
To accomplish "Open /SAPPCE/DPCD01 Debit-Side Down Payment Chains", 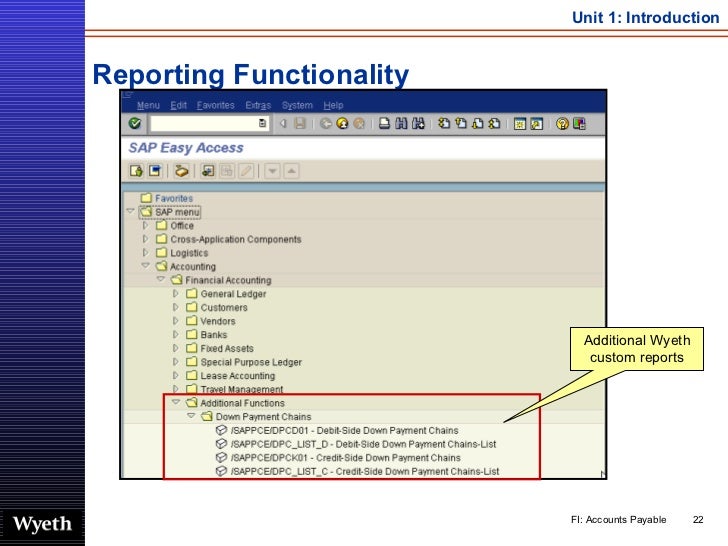I will (x=337, y=430).
